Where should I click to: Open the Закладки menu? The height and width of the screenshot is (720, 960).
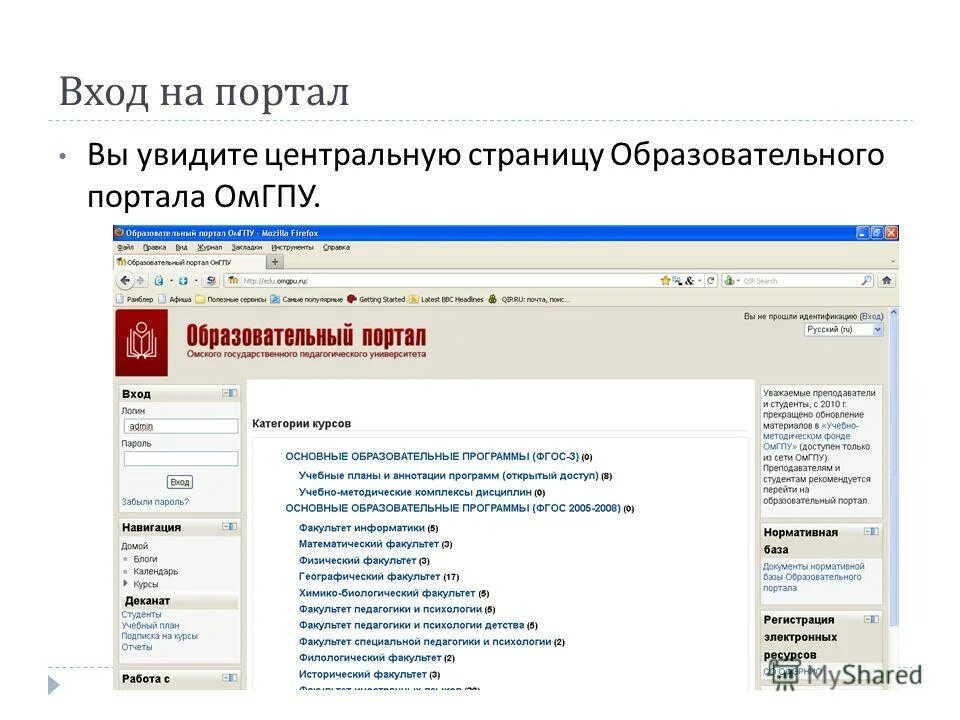coord(247,247)
